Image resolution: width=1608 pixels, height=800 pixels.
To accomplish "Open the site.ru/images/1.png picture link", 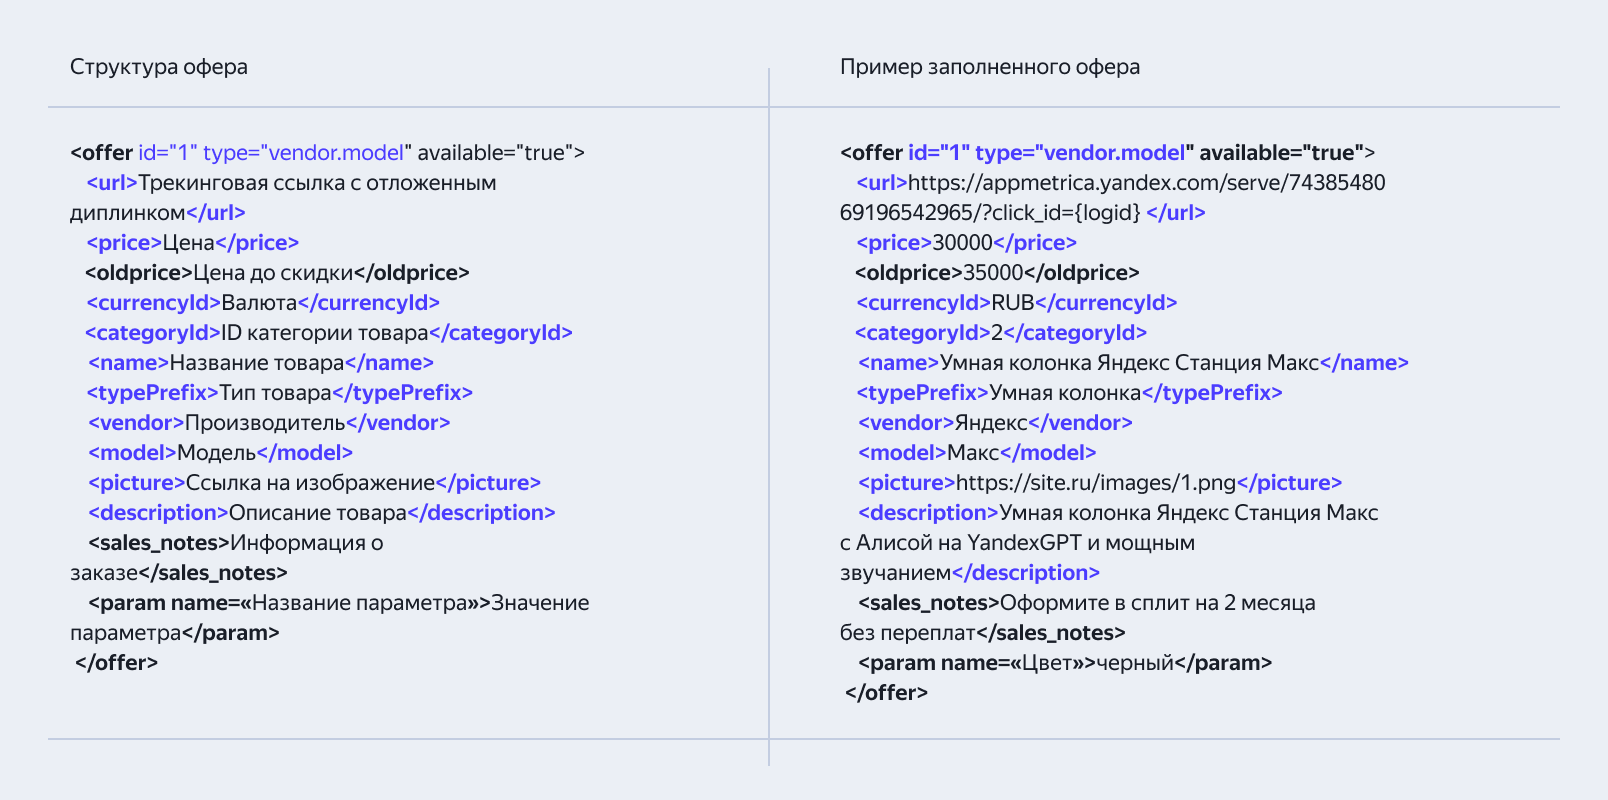I will point(1096,483).
